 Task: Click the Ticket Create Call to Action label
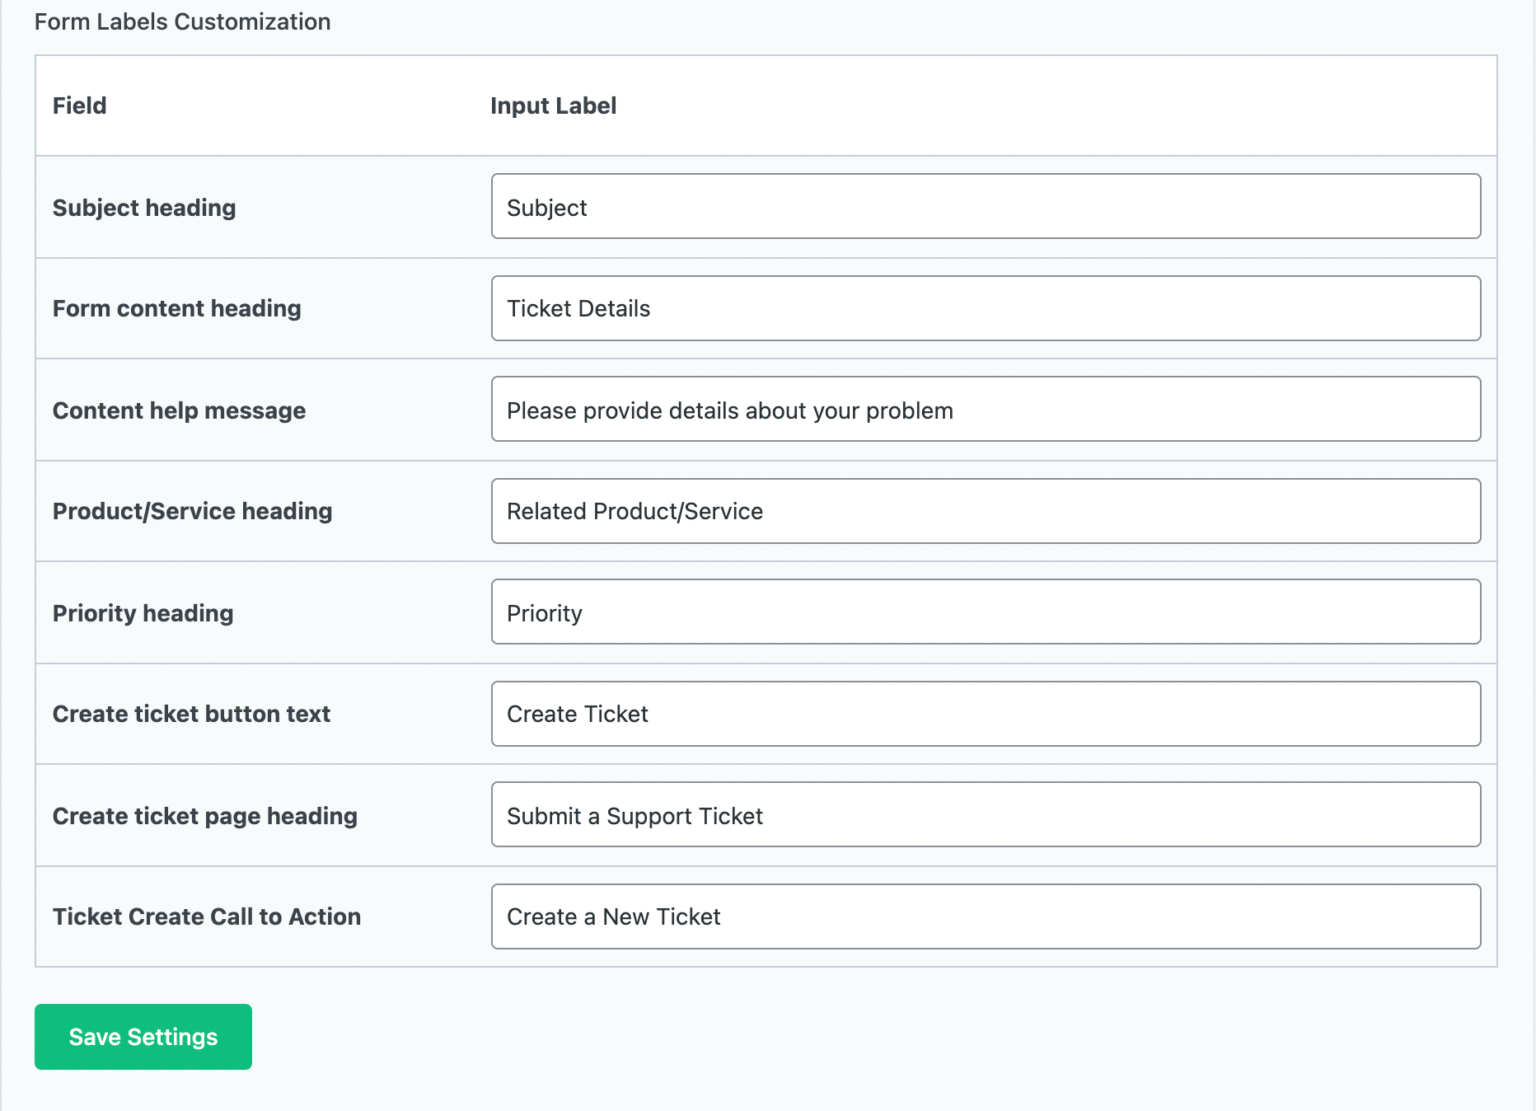pos(207,916)
